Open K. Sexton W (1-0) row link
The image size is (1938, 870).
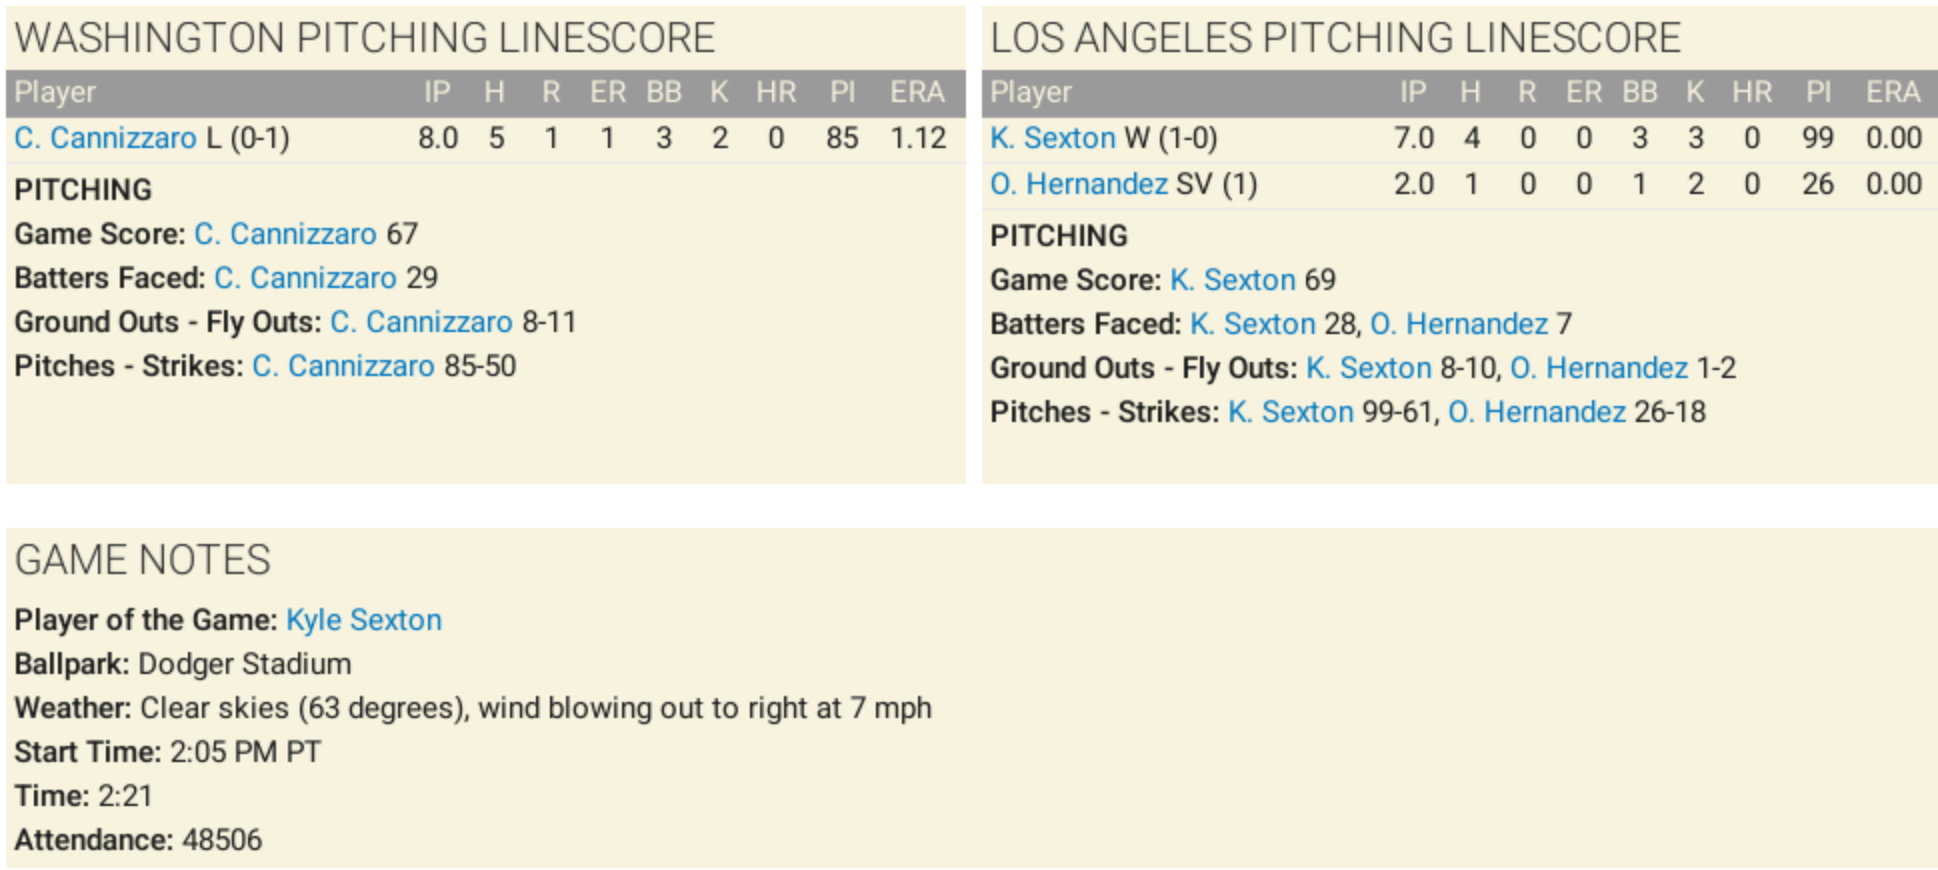point(1052,138)
